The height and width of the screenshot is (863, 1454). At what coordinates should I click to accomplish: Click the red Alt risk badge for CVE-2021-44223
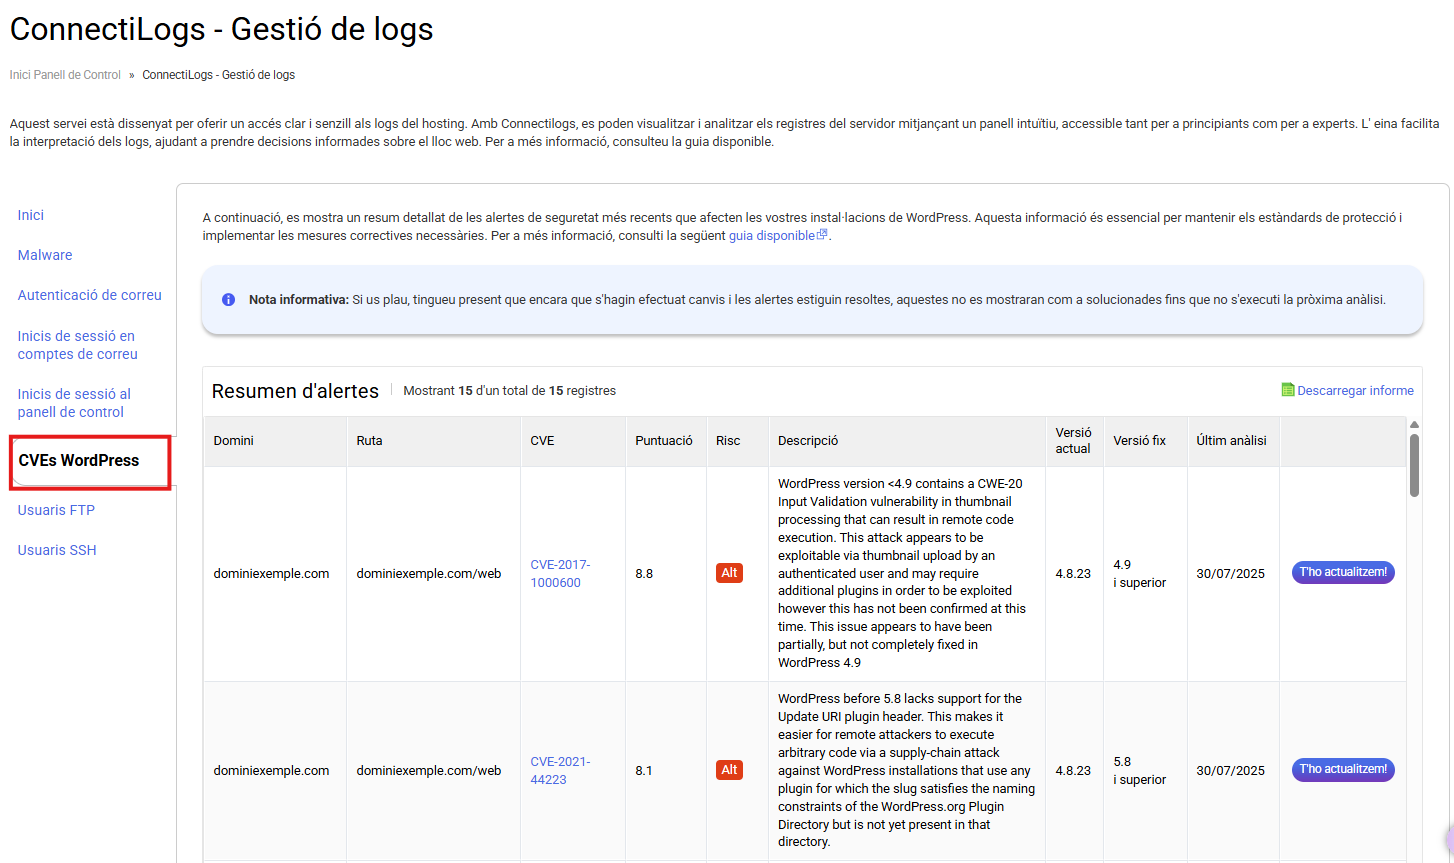pos(729,770)
